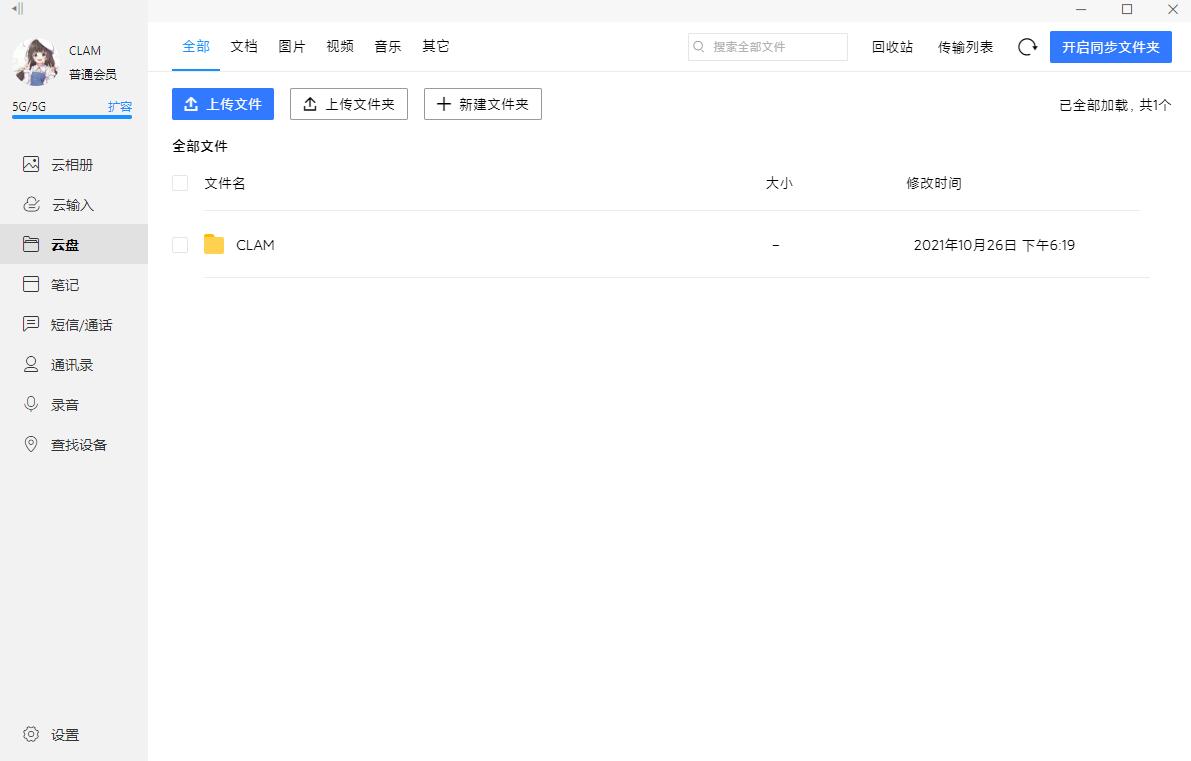The width and height of the screenshot is (1191, 761).
Task: Toggle the select-all checkbox beside 文件名
Action: pyautogui.click(x=180, y=183)
